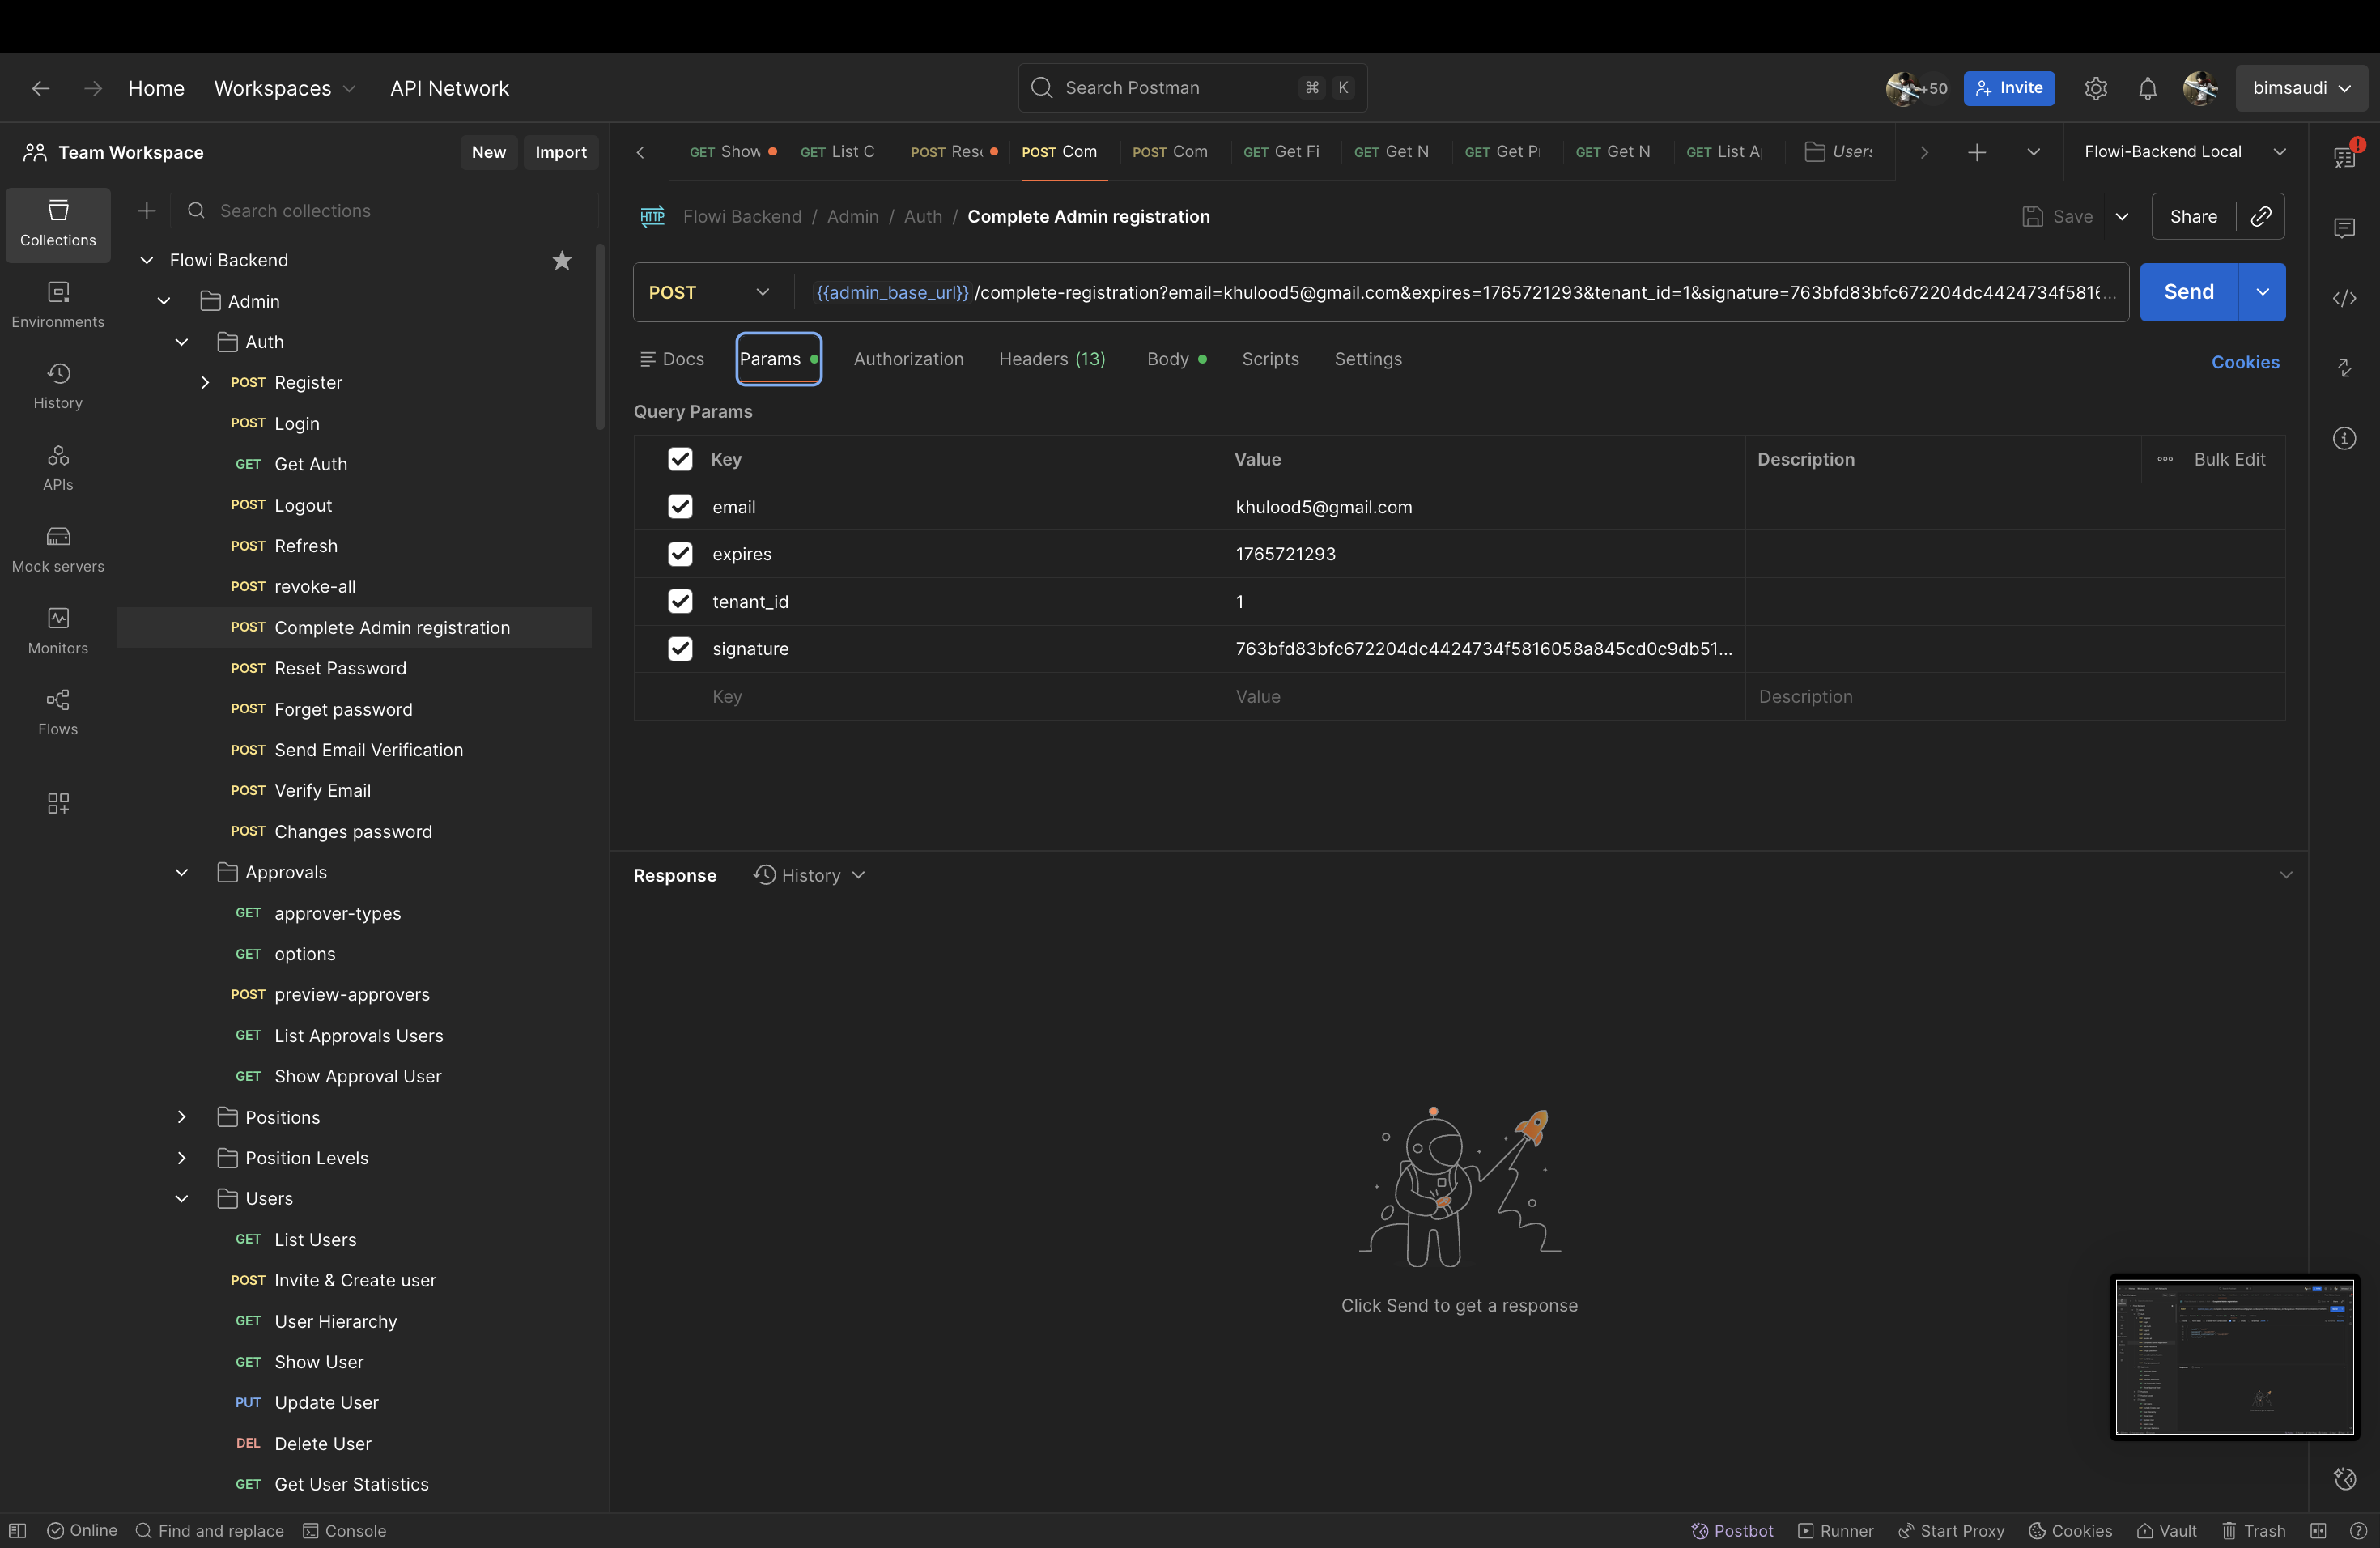Open Monitors in the sidebar
This screenshot has width=2380, height=1548.
click(58, 630)
